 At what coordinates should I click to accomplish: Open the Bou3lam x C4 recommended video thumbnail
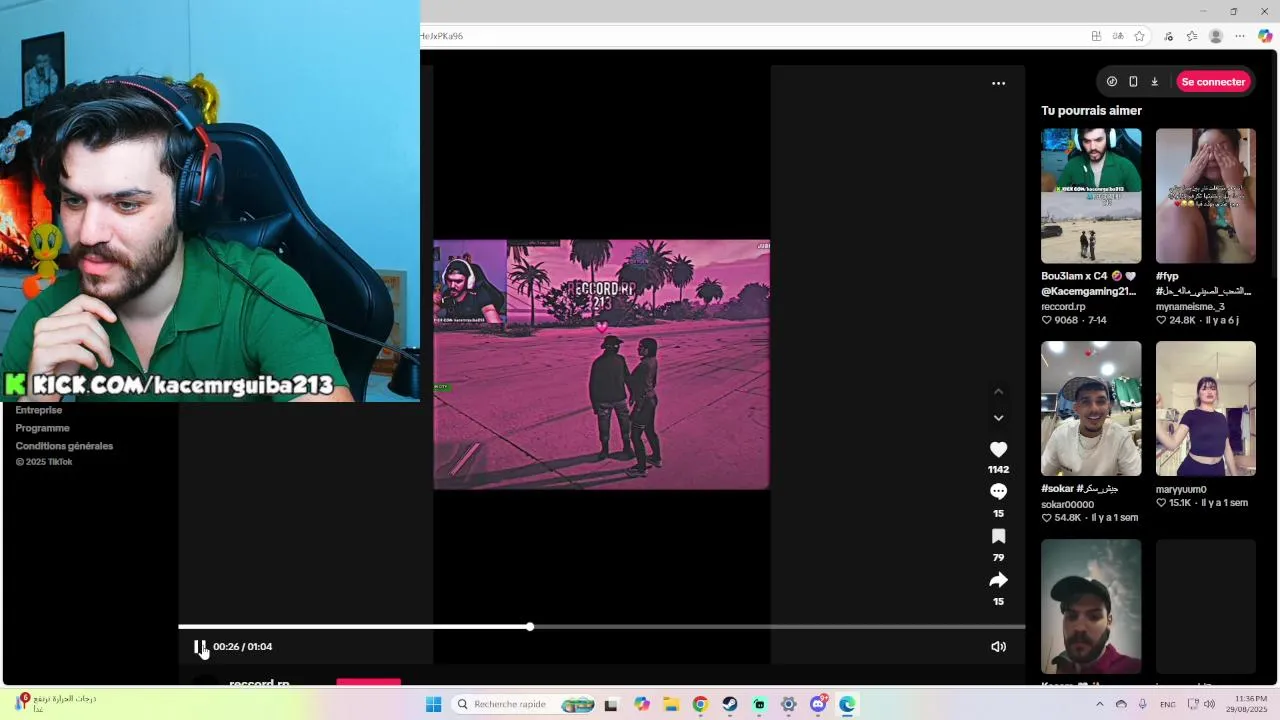pos(1091,196)
